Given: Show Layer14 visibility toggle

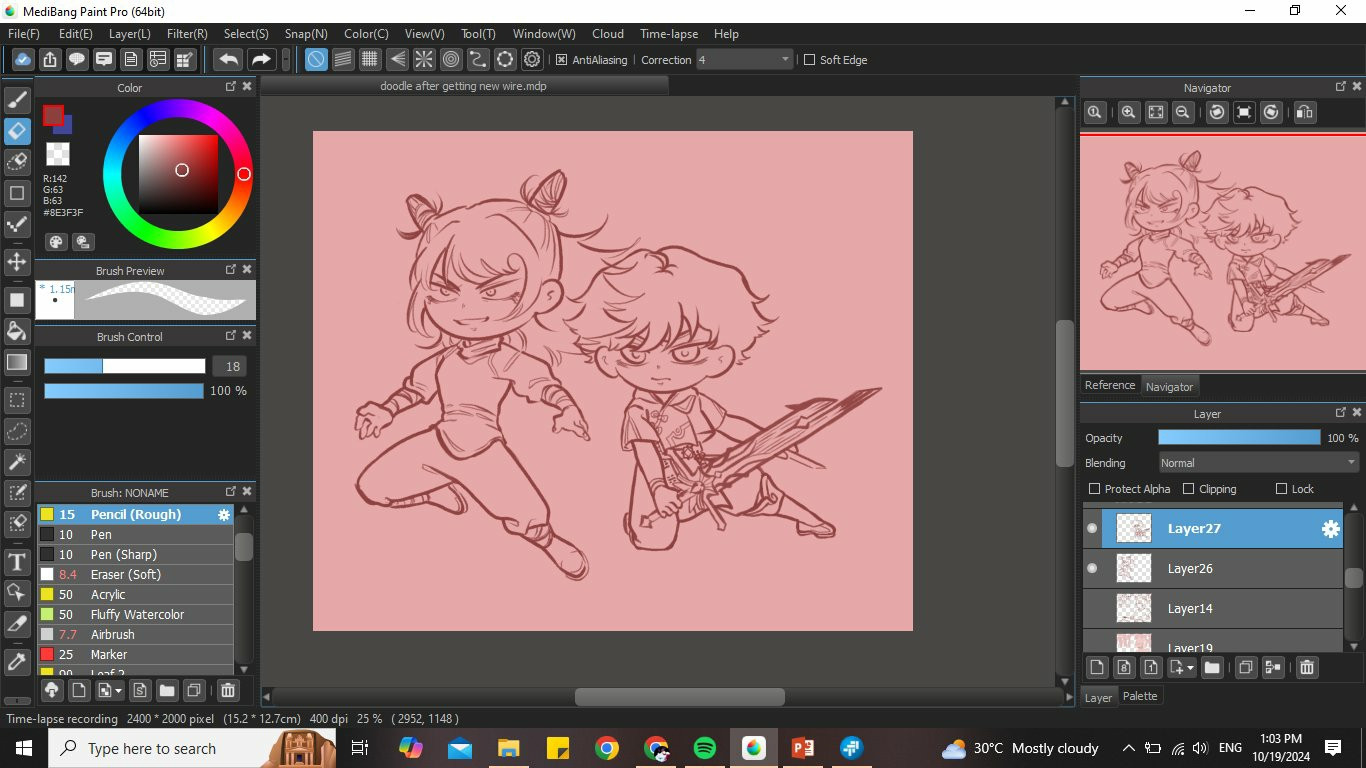Looking at the screenshot, I should (1092, 608).
